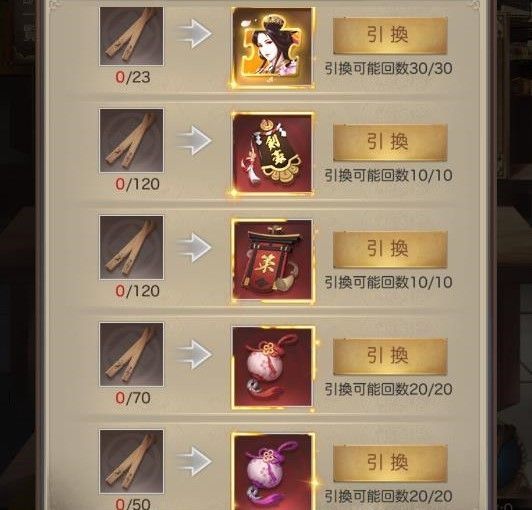Tap the wooden sticks cost icon showing 0/50
The height and width of the screenshot is (510, 532).
point(131,461)
